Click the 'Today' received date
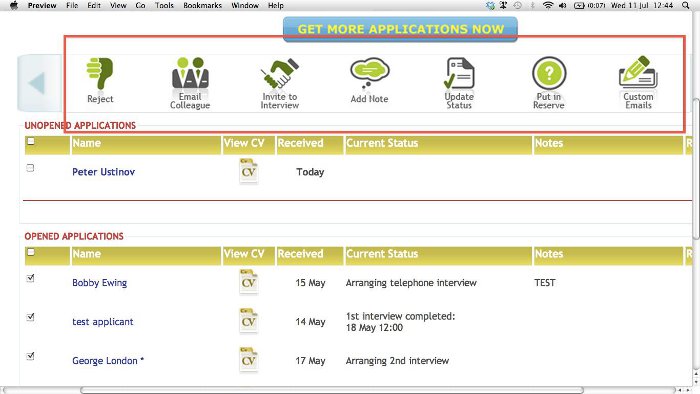 coord(310,172)
